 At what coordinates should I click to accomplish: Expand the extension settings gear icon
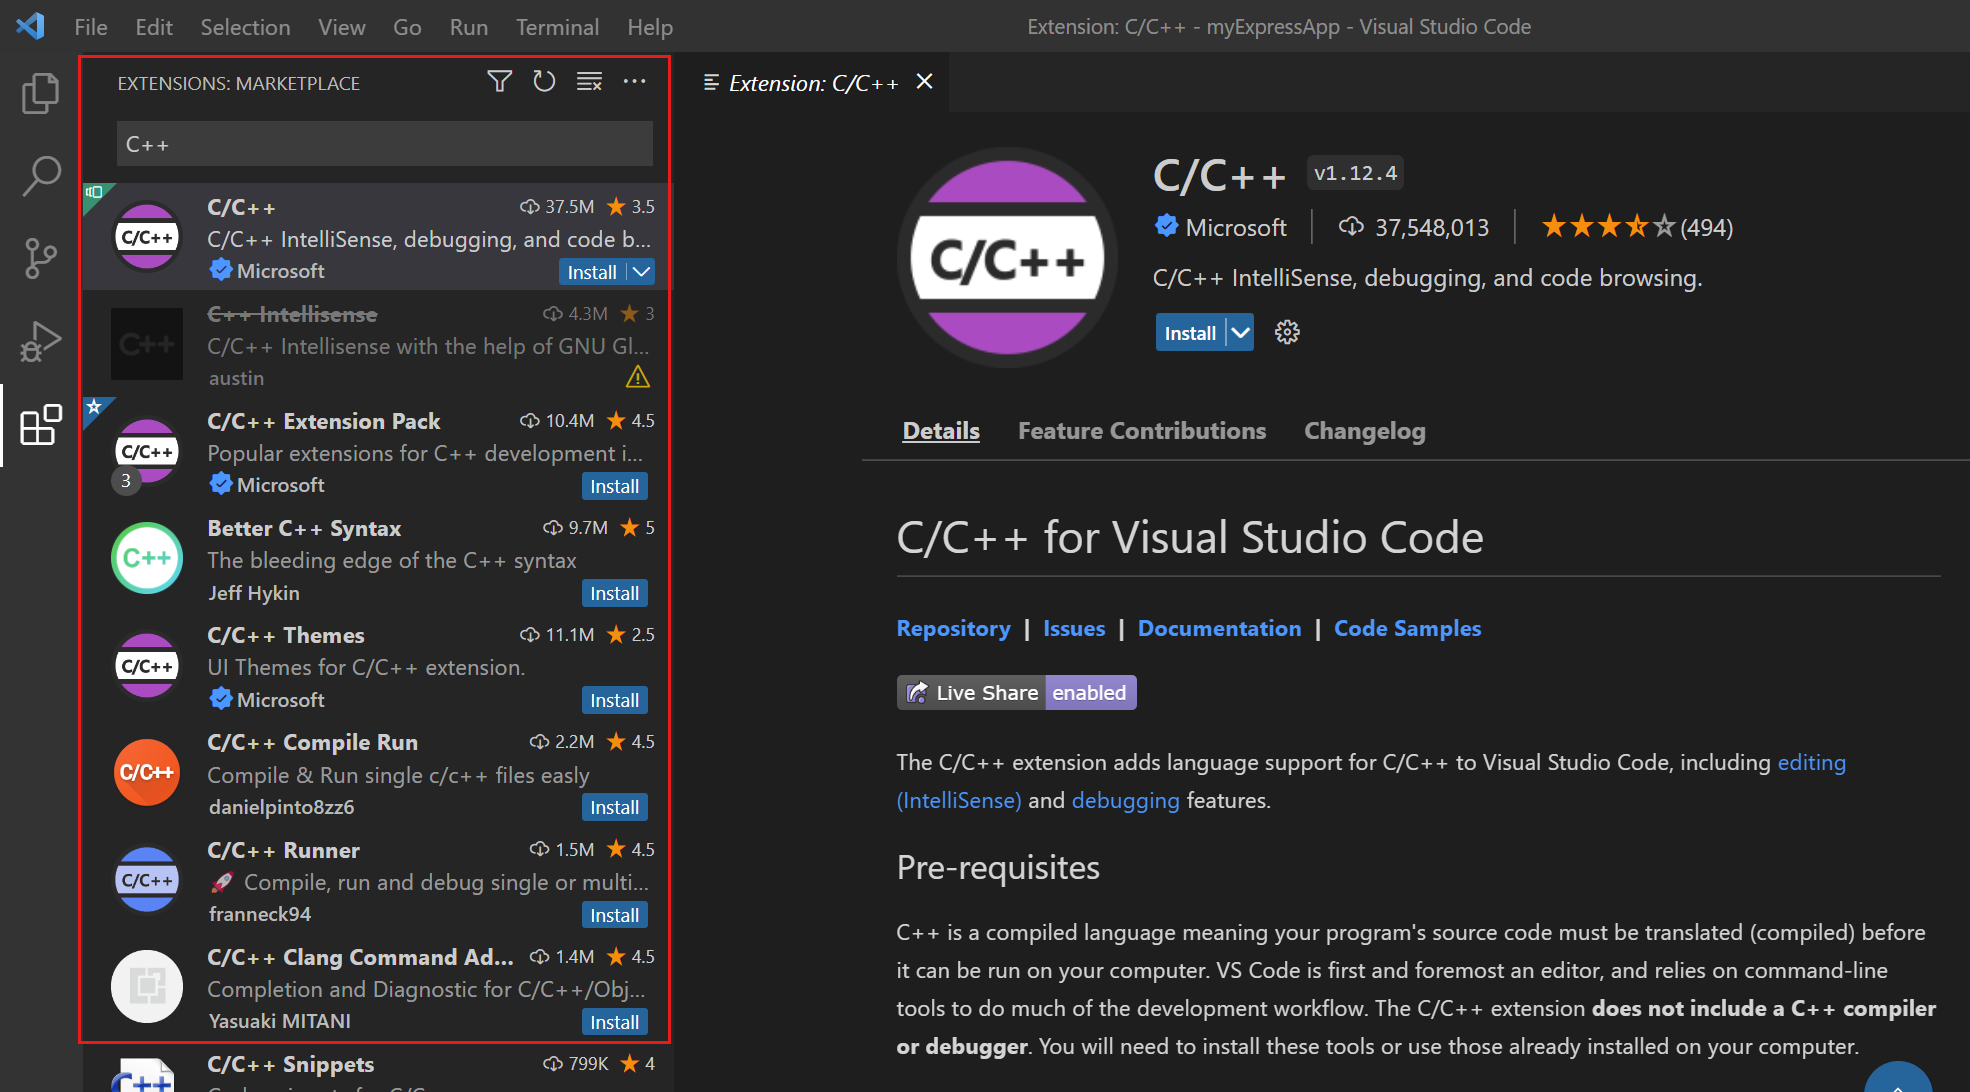click(1284, 332)
